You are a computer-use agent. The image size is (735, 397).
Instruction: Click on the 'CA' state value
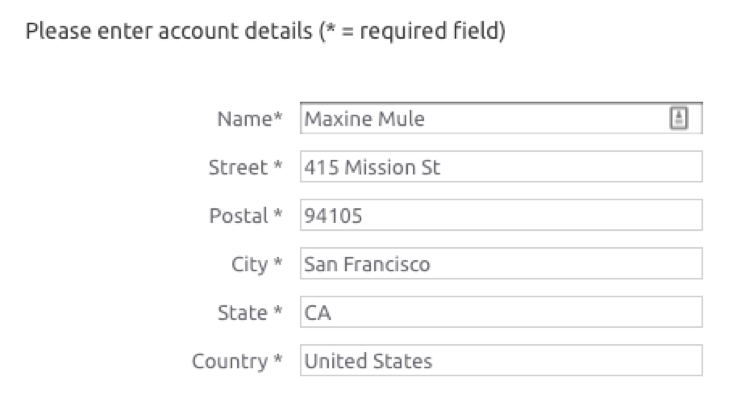[x=318, y=313]
